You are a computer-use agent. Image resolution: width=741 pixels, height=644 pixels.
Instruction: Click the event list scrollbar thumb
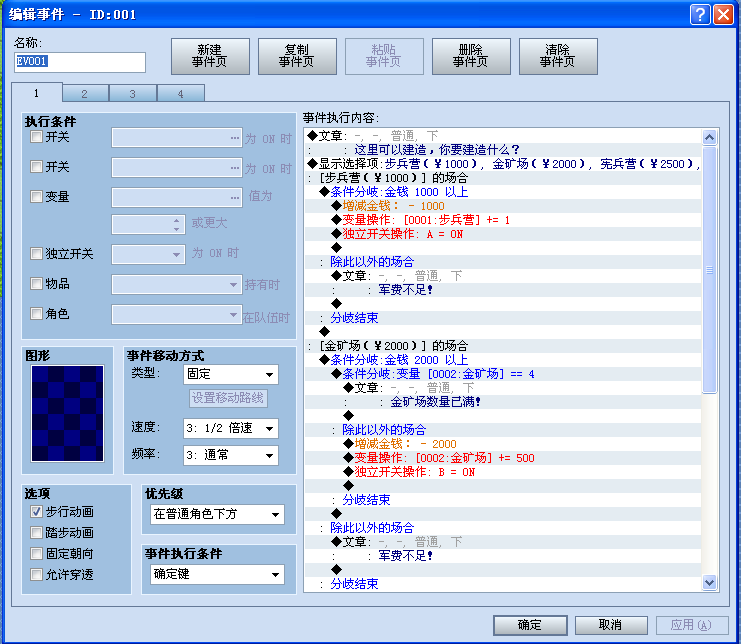pyautogui.click(x=709, y=269)
